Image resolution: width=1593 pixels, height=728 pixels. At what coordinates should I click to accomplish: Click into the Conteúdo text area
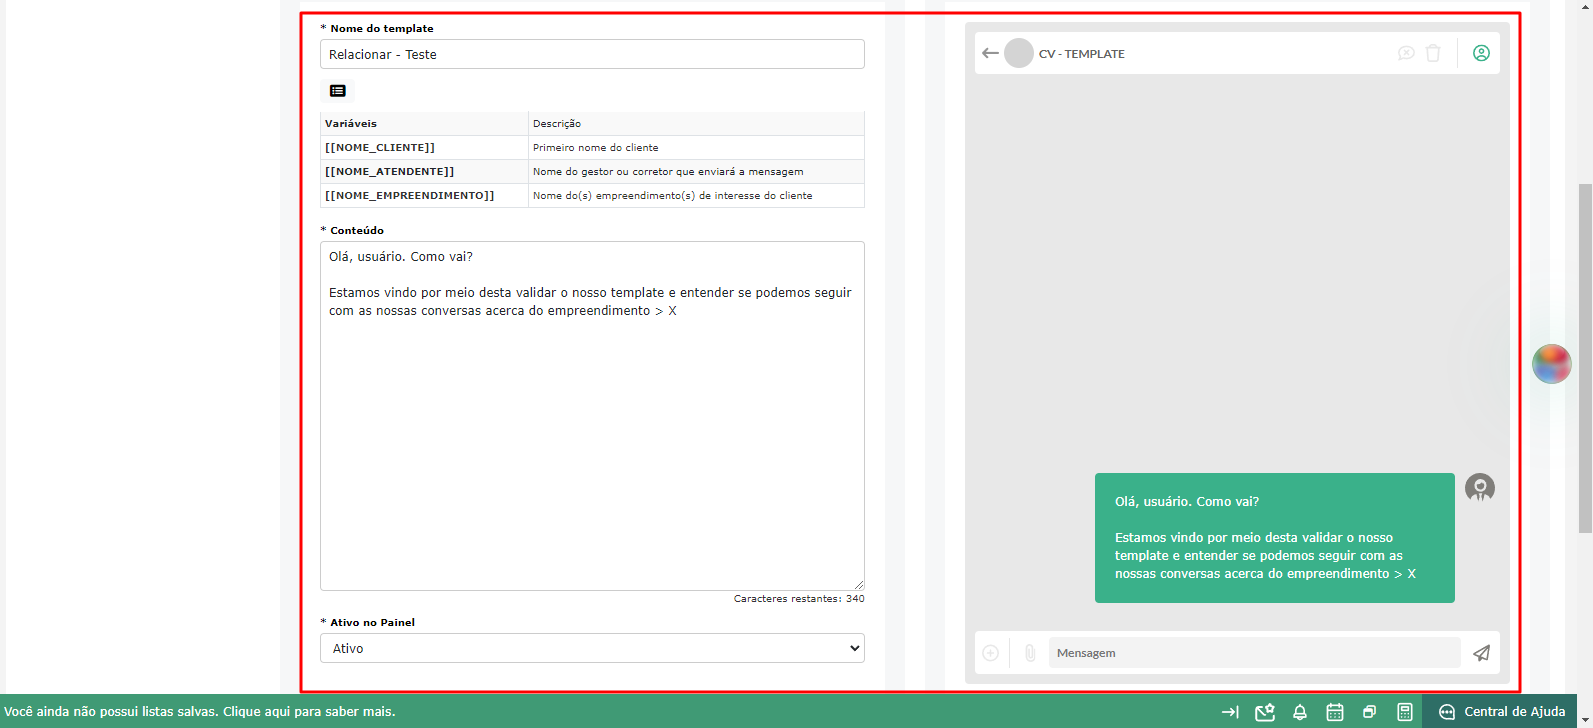(x=592, y=416)
